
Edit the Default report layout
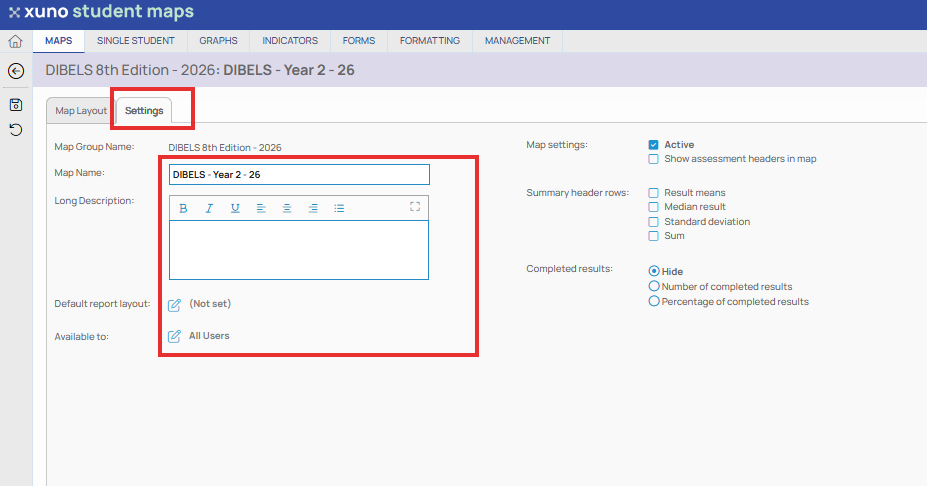[174, 305]
